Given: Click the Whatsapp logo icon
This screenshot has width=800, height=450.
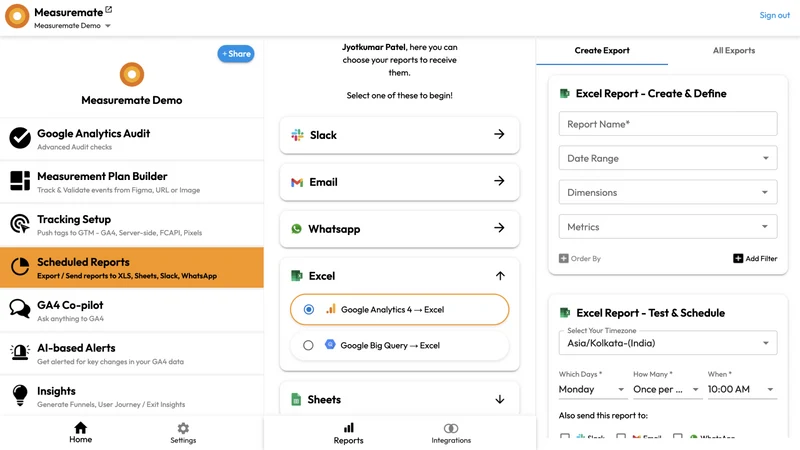Looking at the screenshot, I should click(296, 229).
